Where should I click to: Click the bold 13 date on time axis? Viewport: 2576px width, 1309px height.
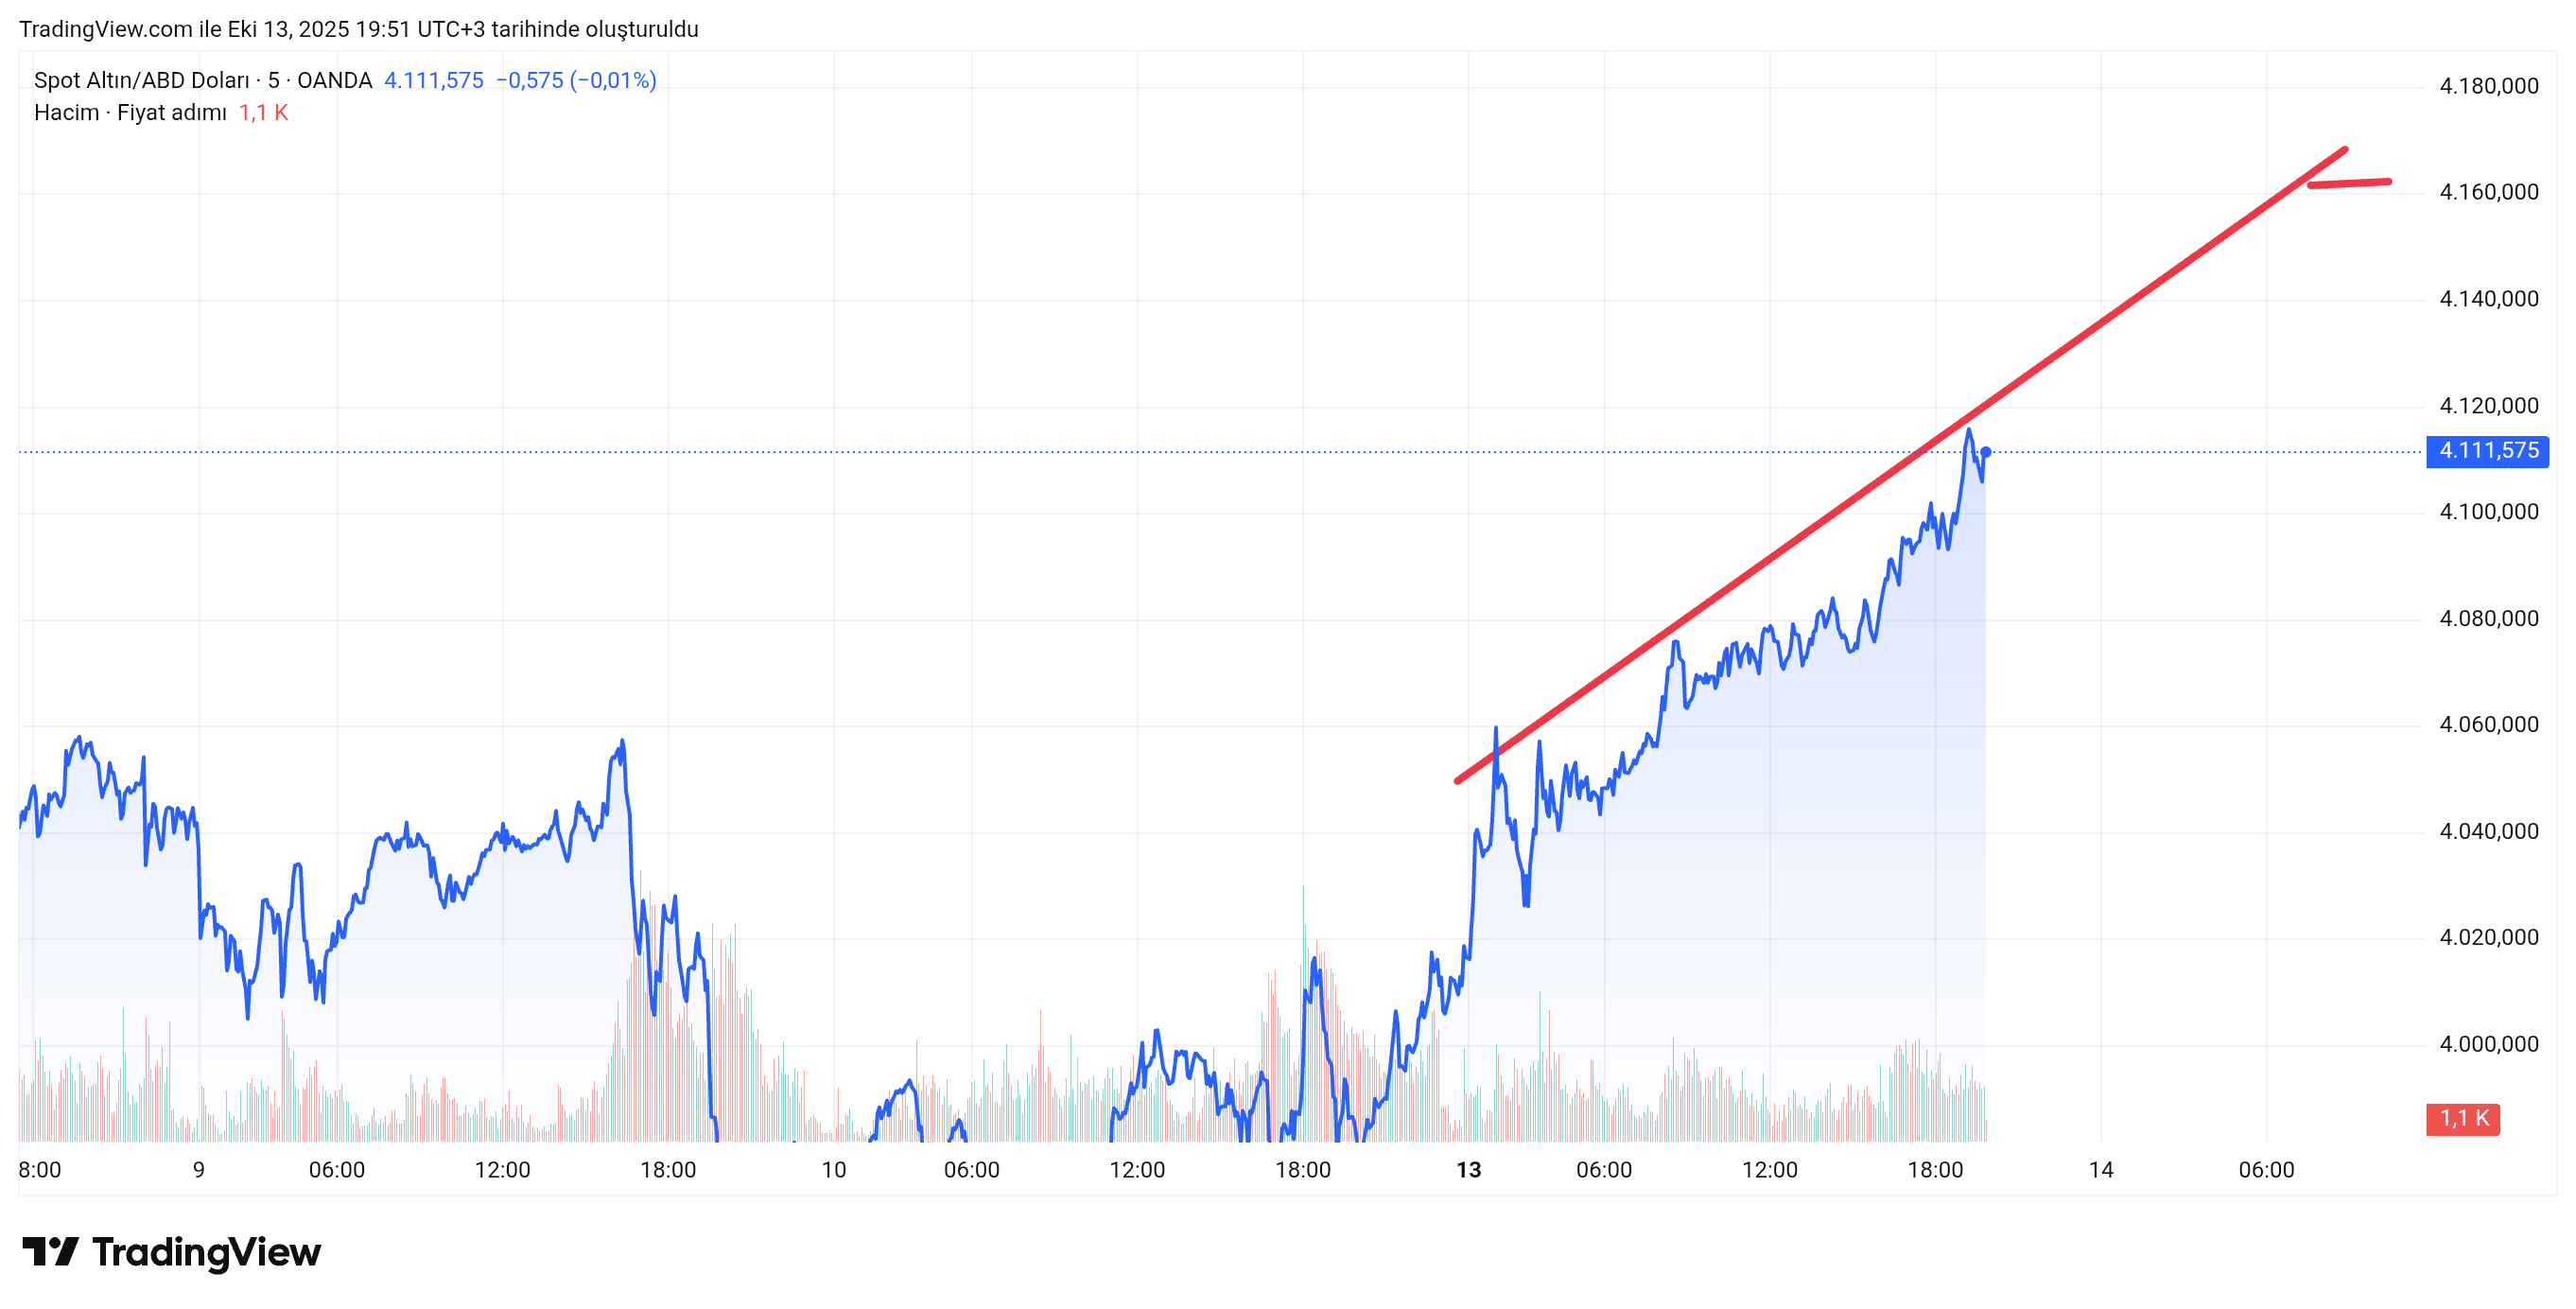click(x=1468, y=1170)
